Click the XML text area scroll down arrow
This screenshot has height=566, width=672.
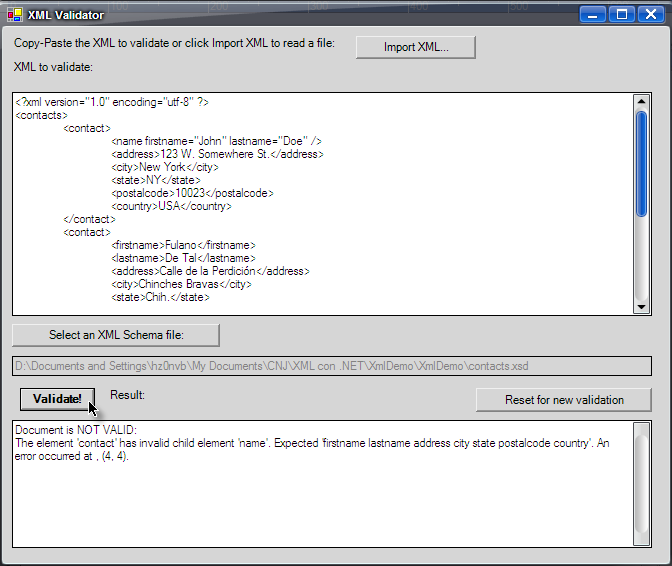(642, 306)
